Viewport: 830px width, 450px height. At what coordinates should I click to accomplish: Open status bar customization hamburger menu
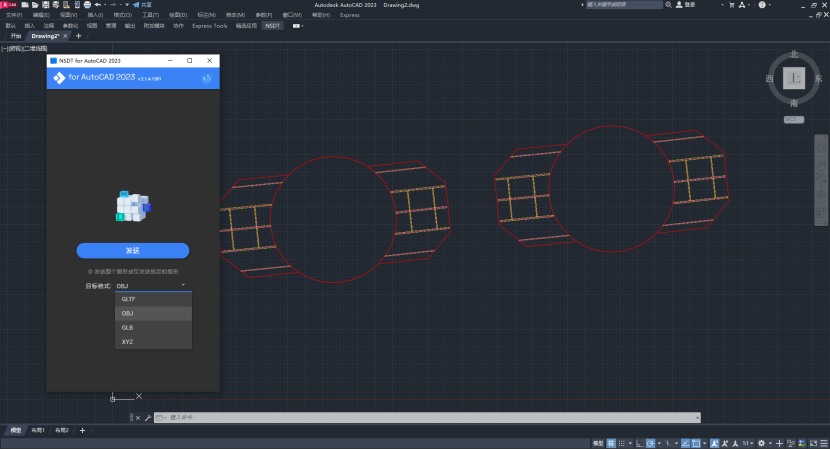[824, 444]
